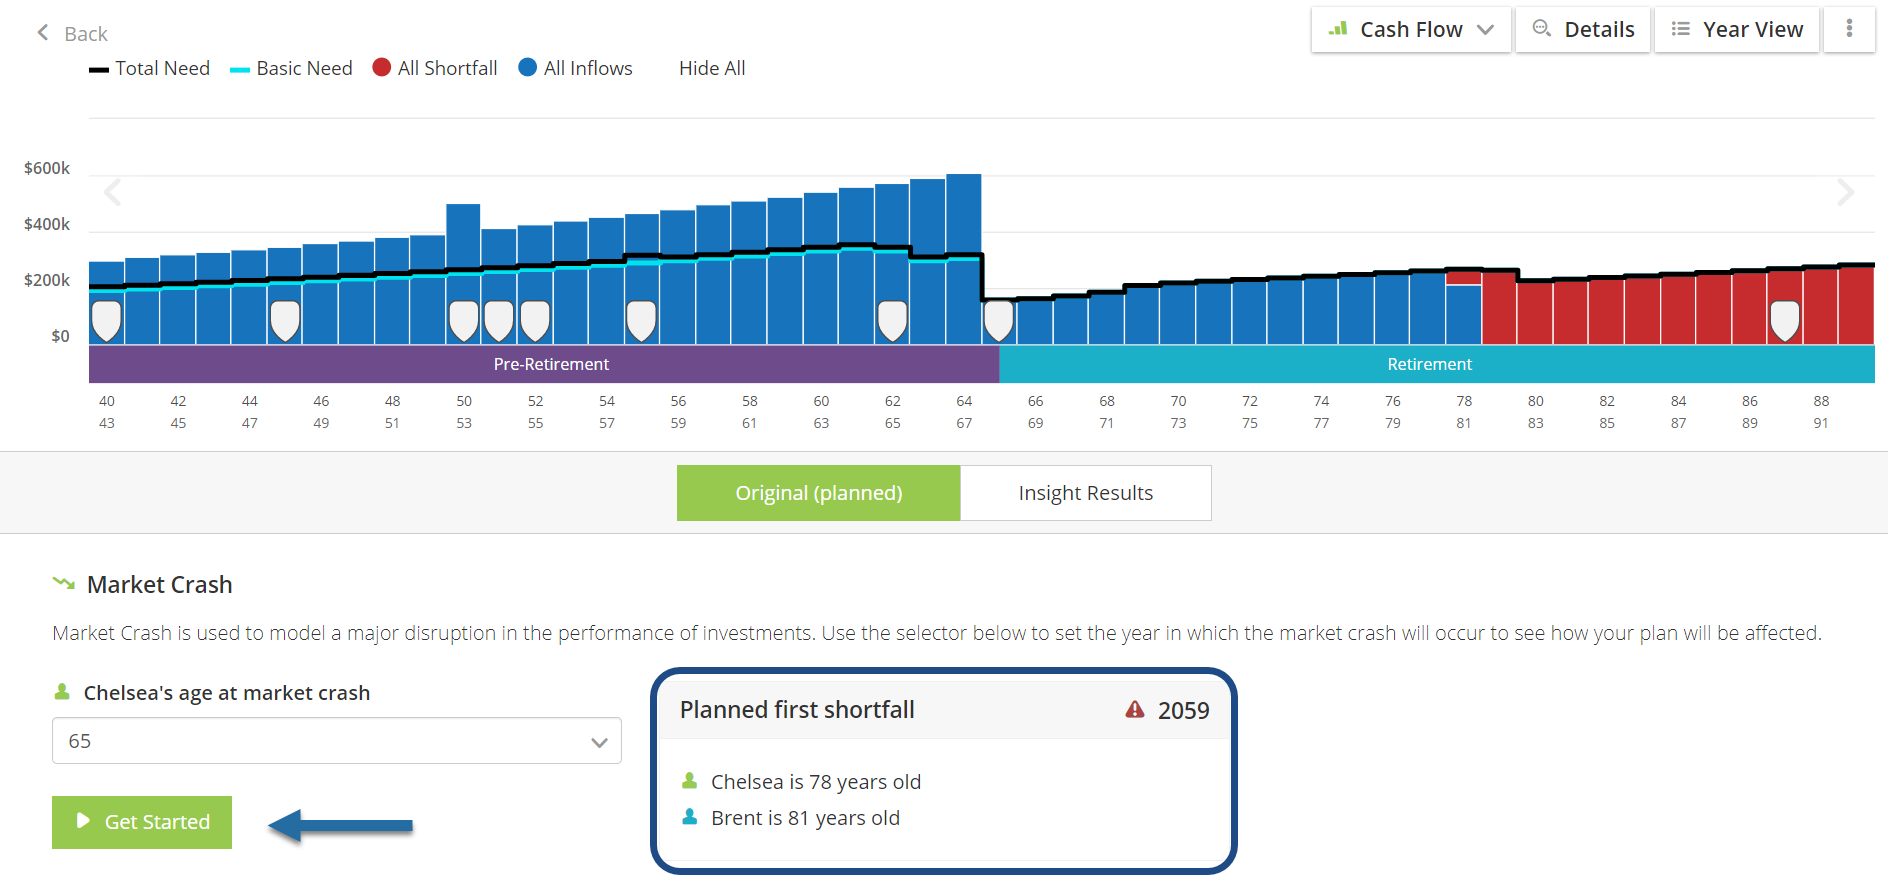Click the three-dot more options icon
The height and width of the screenshot is (875, 1888).
1849,29
